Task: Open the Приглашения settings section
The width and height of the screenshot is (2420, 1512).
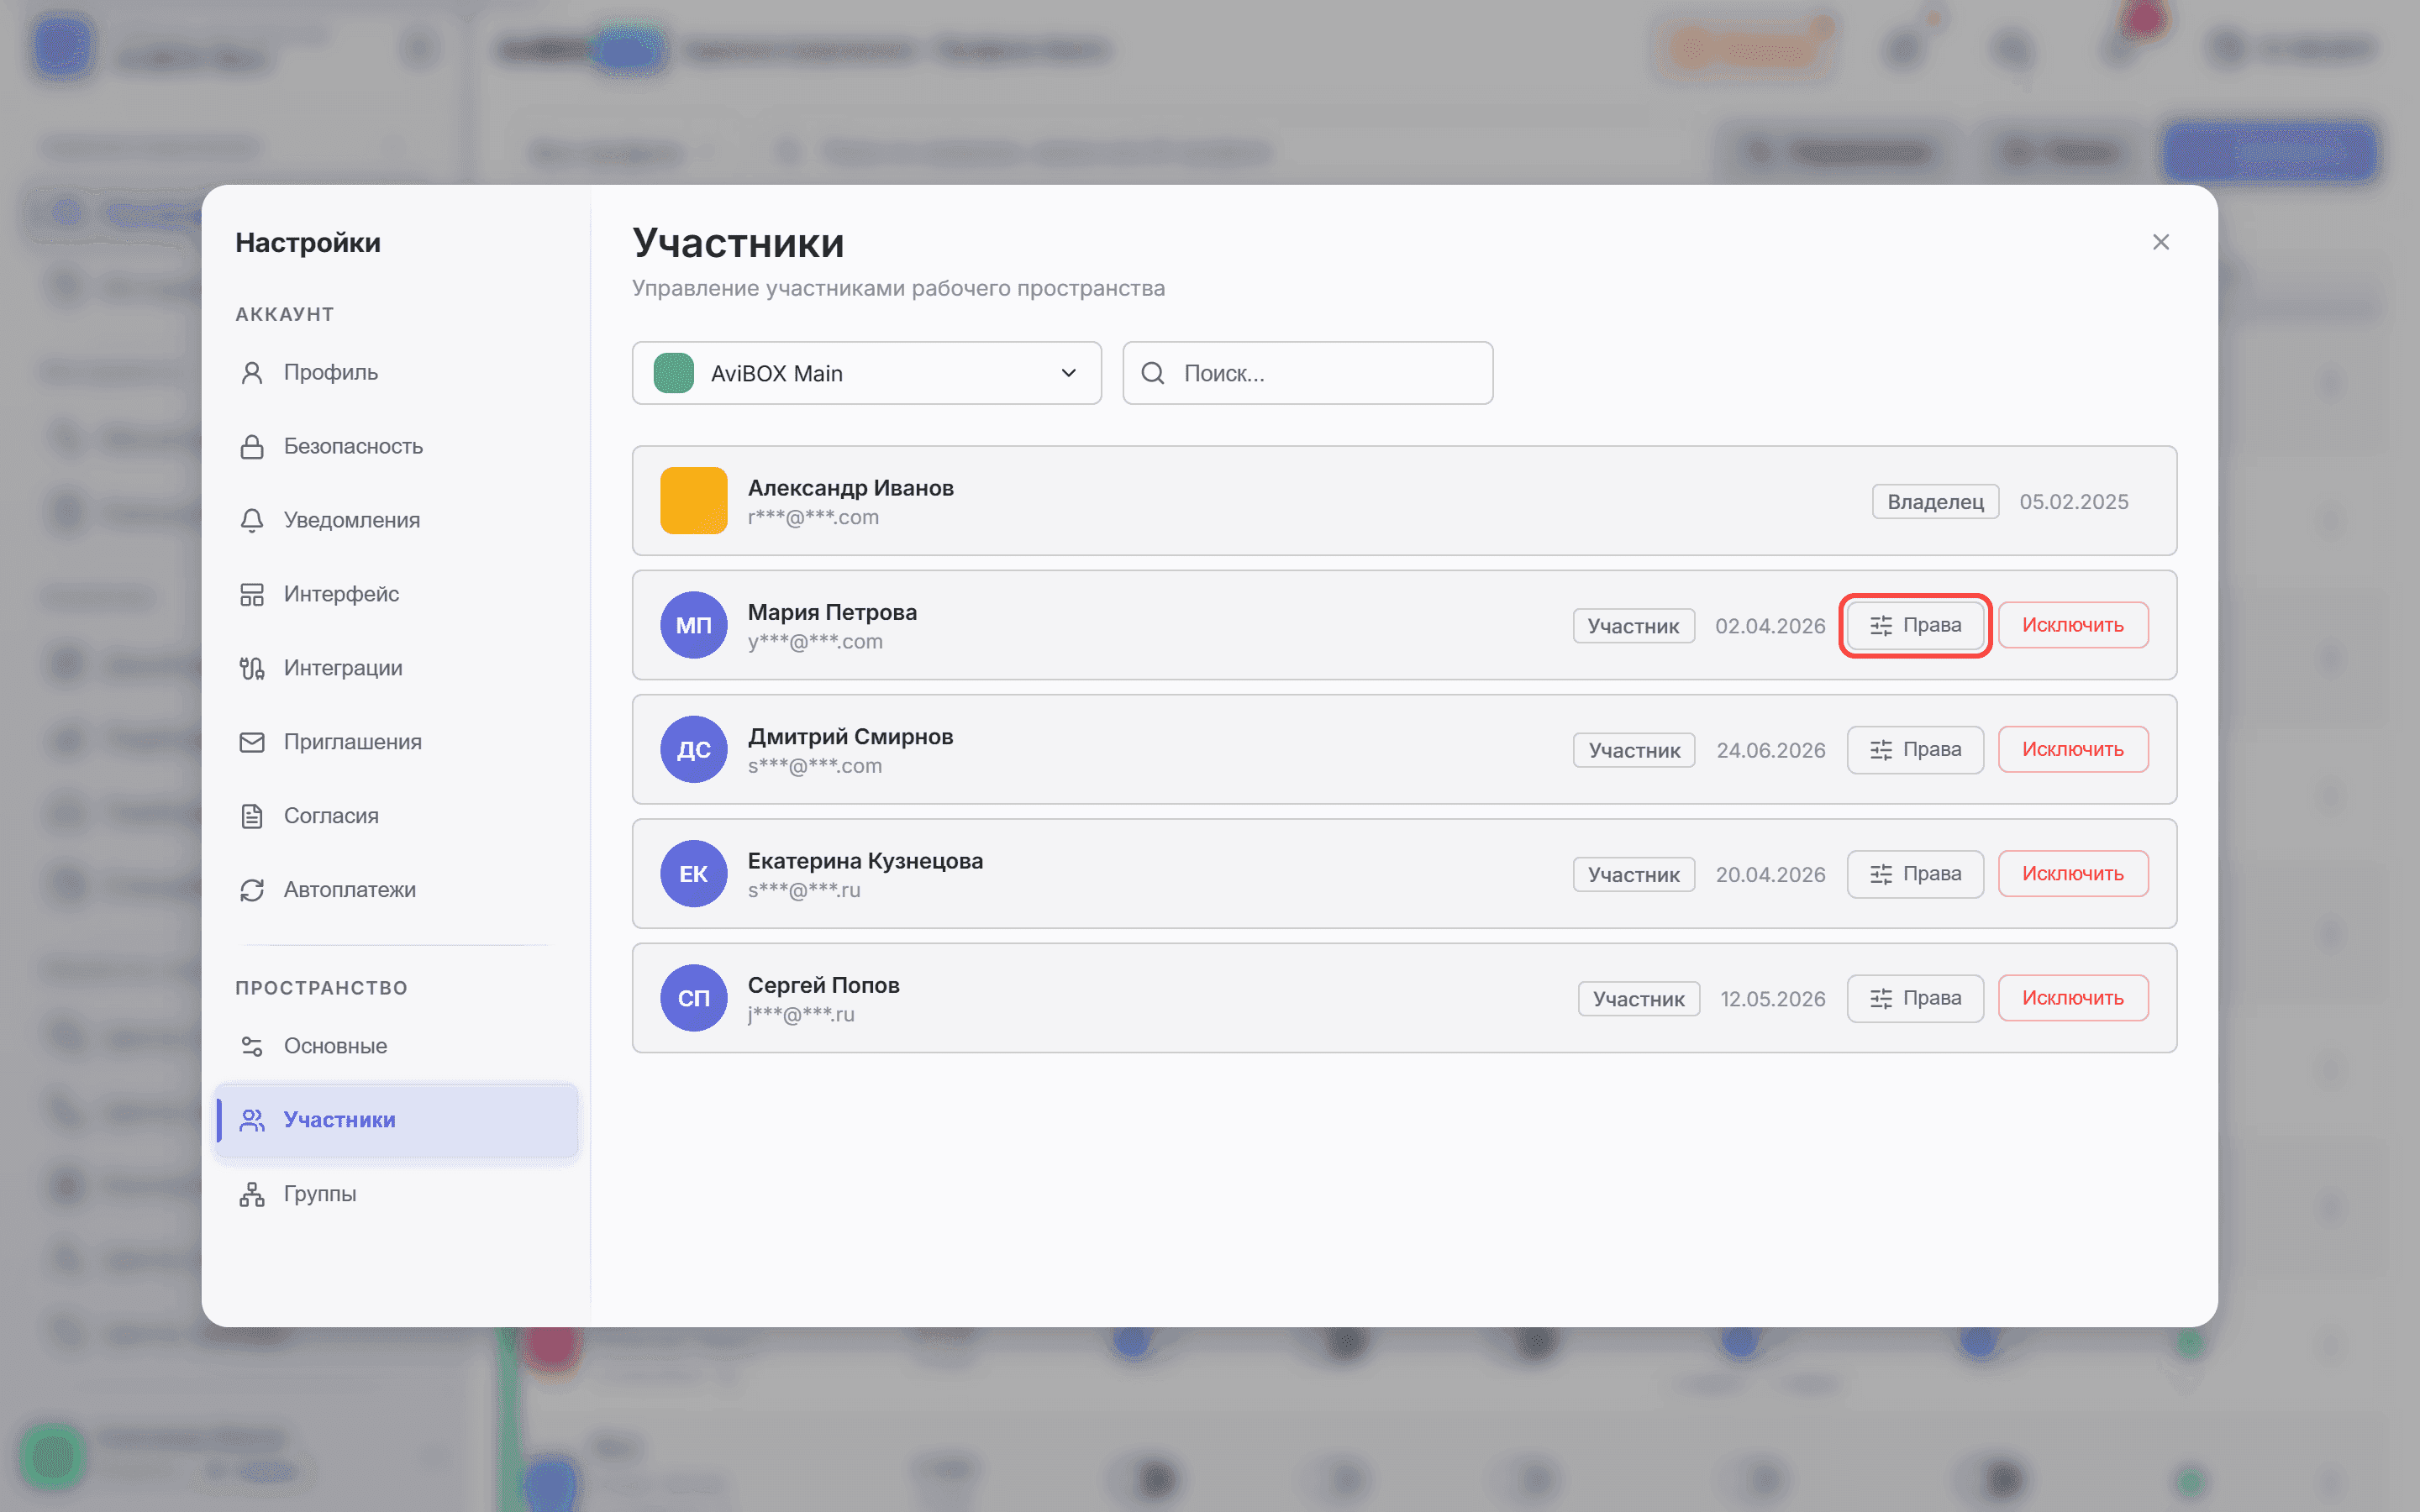Action: pyautogui.click(x=397, y=742)
